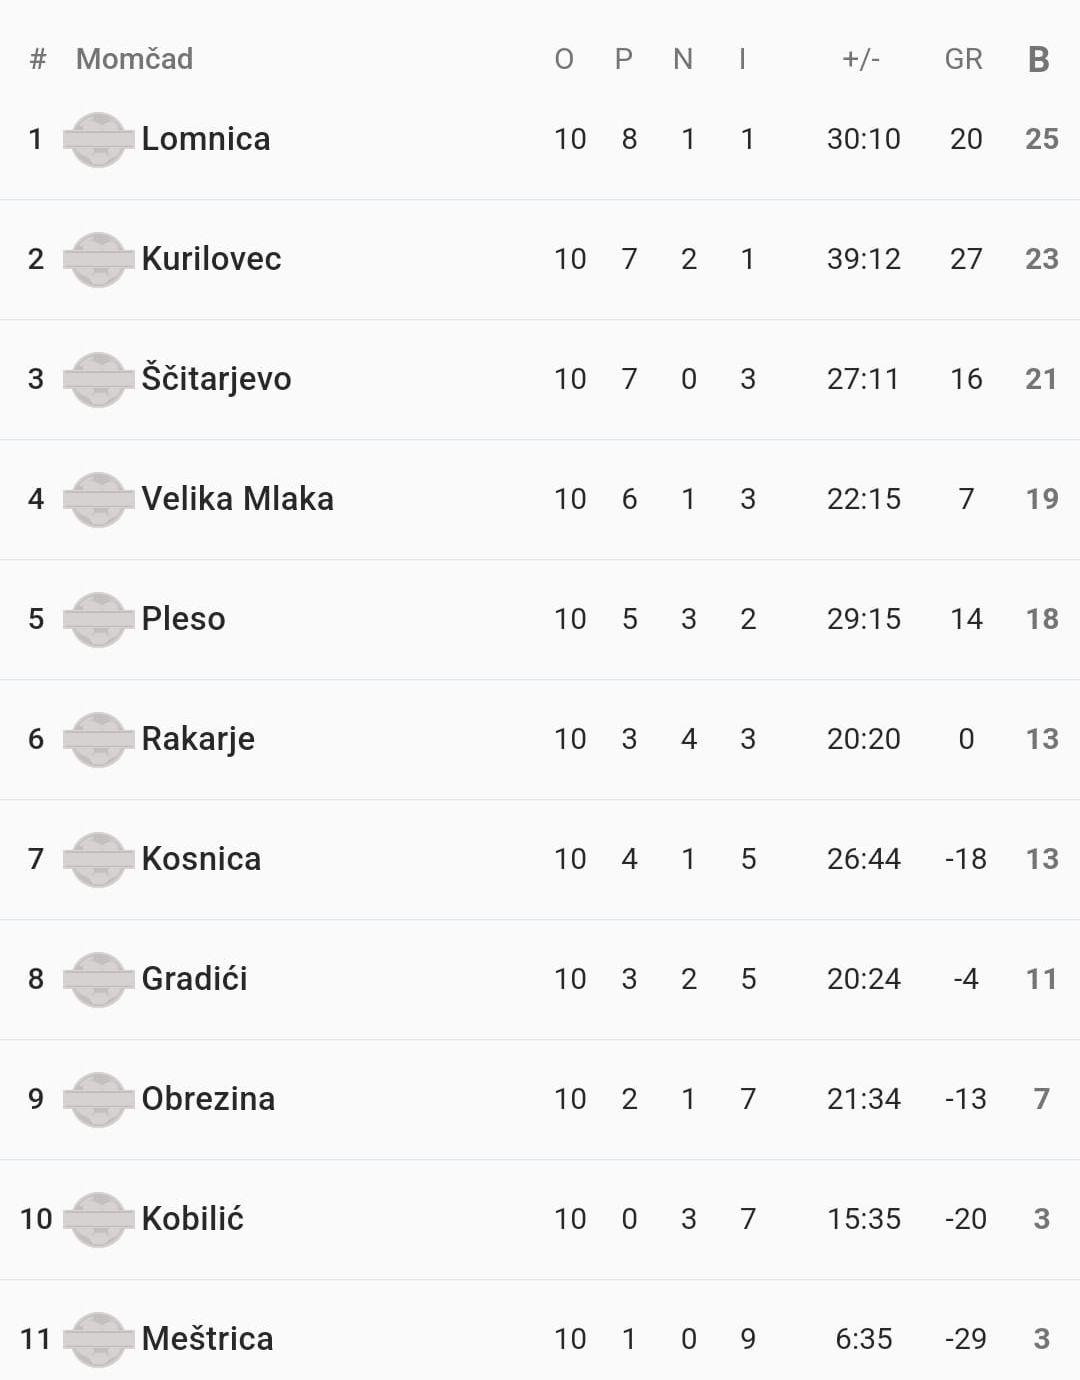The height and width of the screenshot is (1380, 1080).
Task: Click the Meštrica team crest icon
Action: tap(98, 1339)
